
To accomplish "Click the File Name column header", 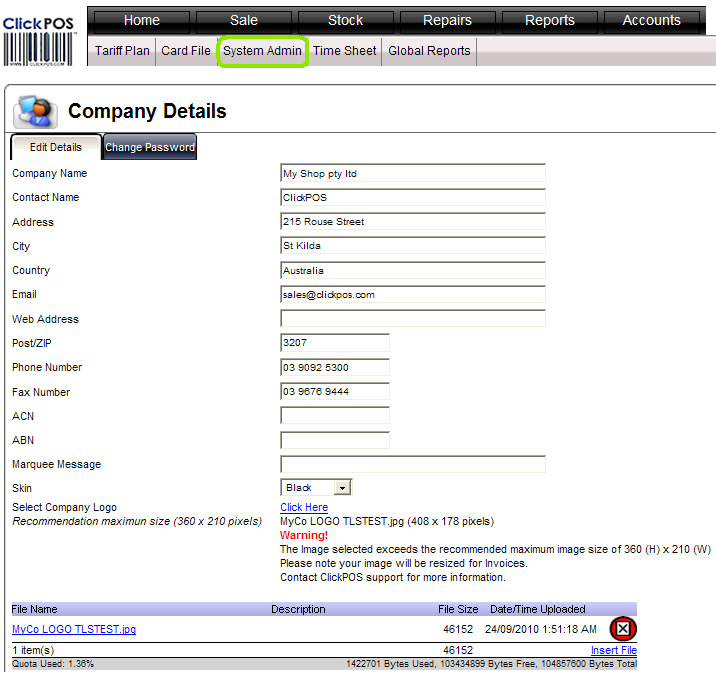I will (x=34, y=610).
